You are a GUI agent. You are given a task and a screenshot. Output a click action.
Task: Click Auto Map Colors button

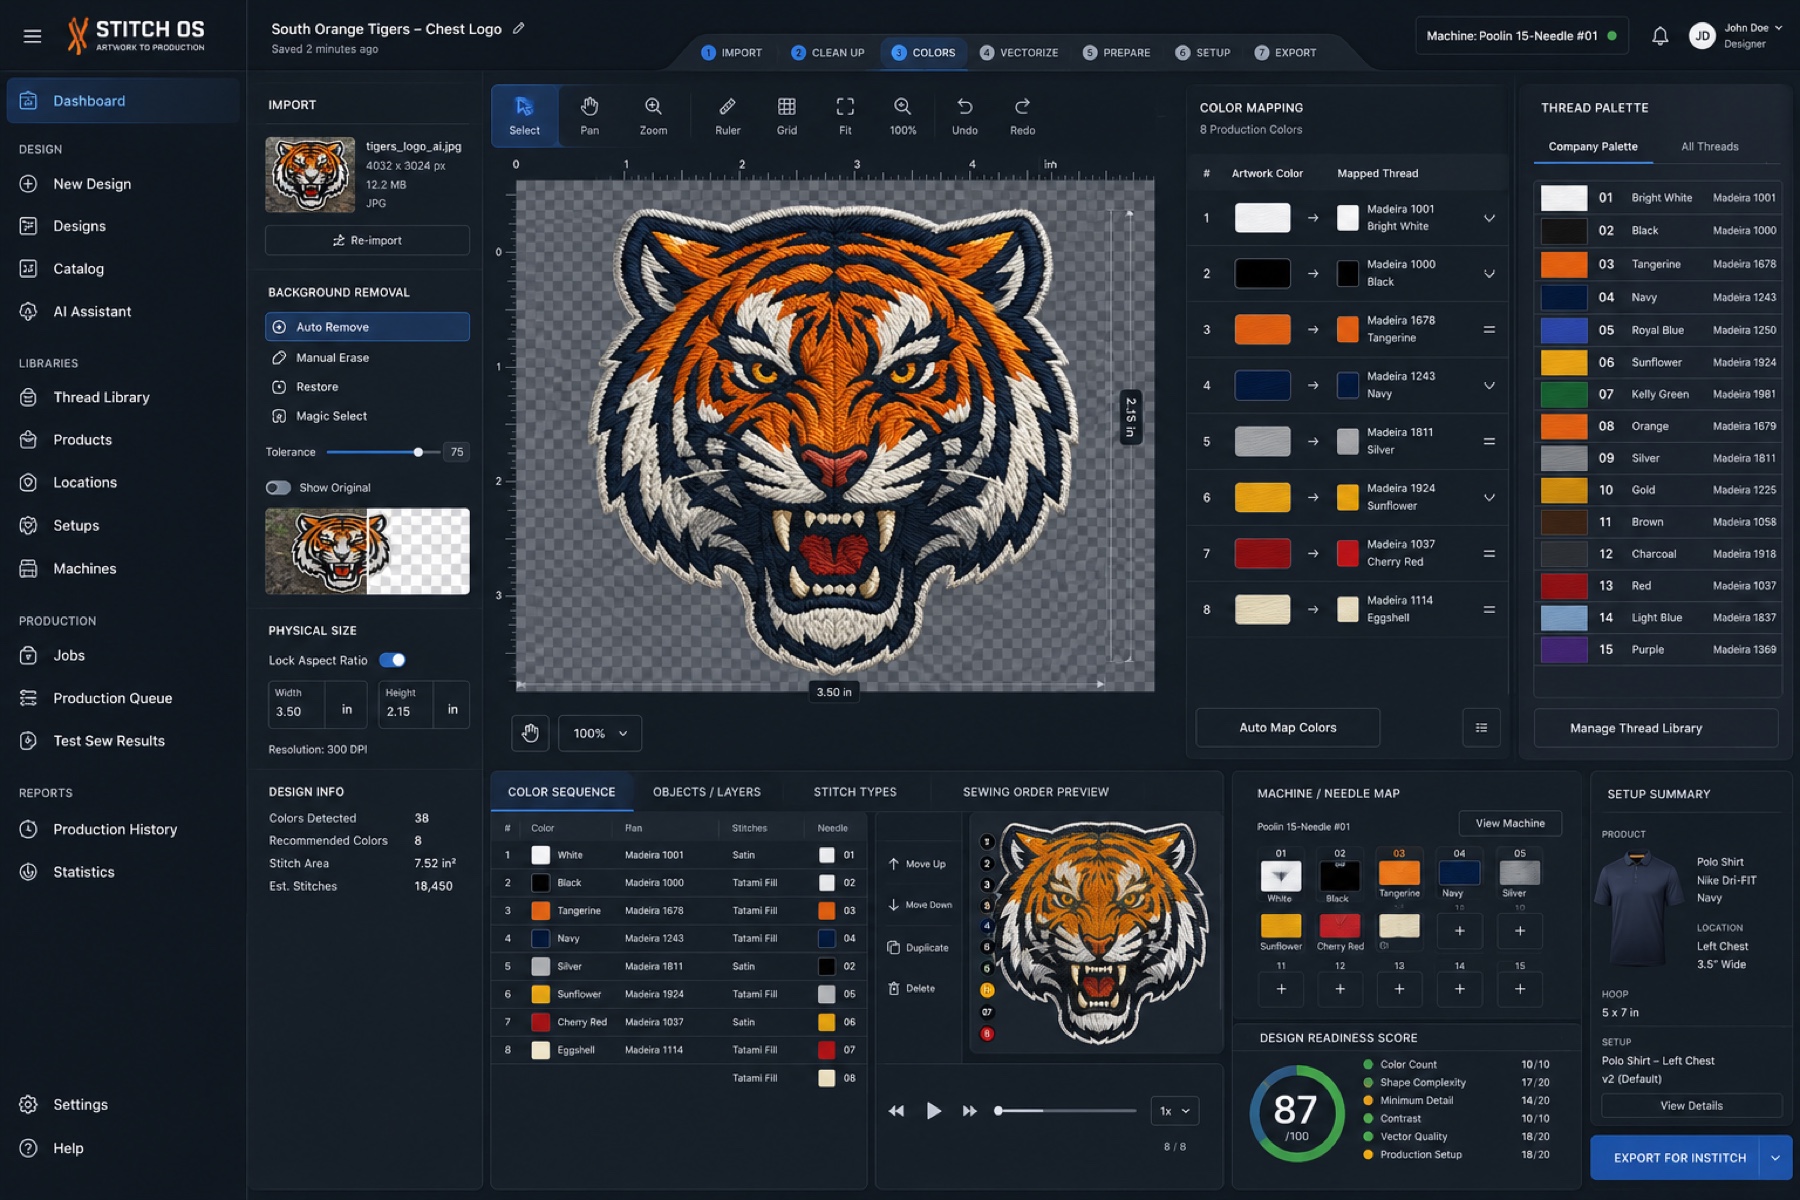point(1287,727)
